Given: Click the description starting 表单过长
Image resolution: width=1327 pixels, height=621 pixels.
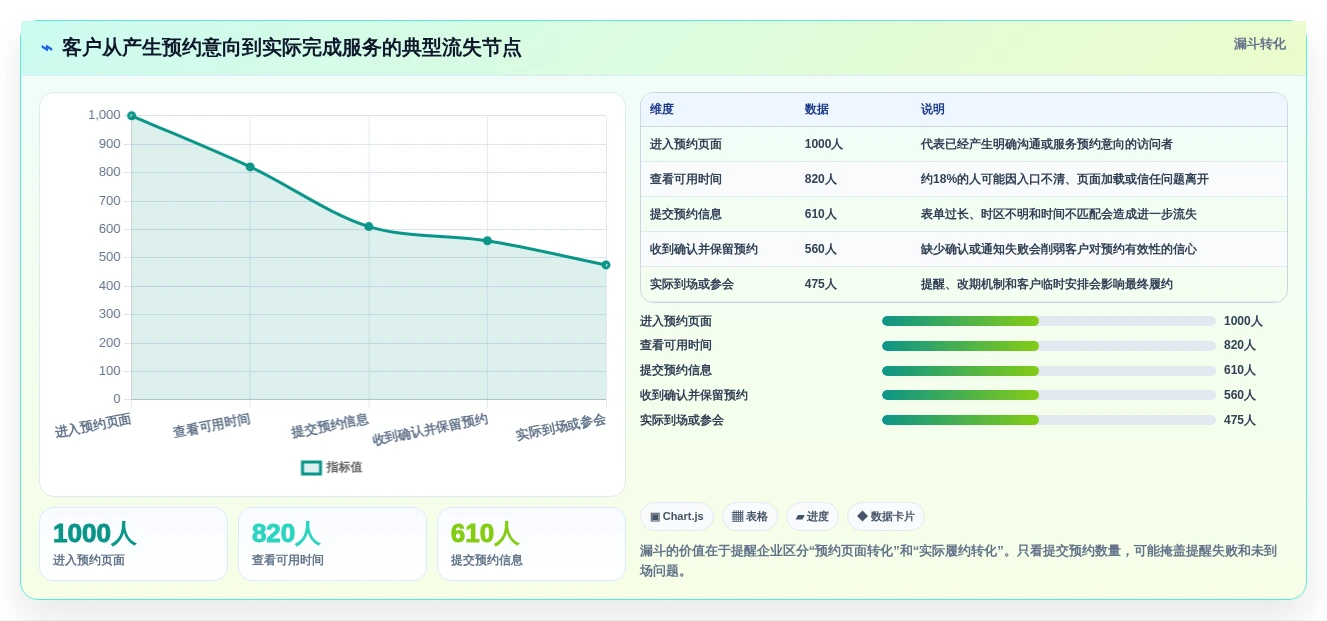Looking at the screenshot, I should [1059, 215].
